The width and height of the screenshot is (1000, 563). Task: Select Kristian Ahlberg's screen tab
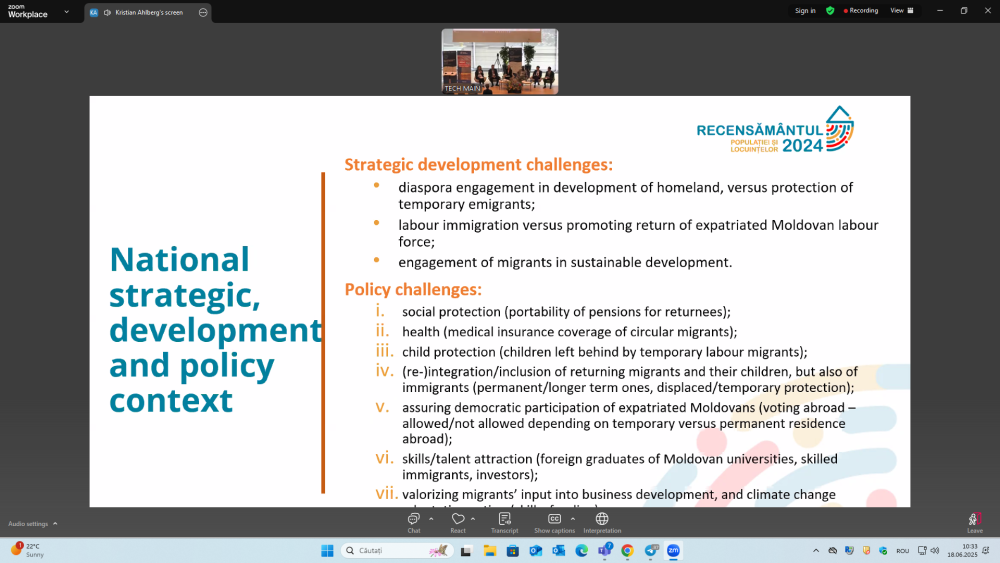click(x=143, y=12)
